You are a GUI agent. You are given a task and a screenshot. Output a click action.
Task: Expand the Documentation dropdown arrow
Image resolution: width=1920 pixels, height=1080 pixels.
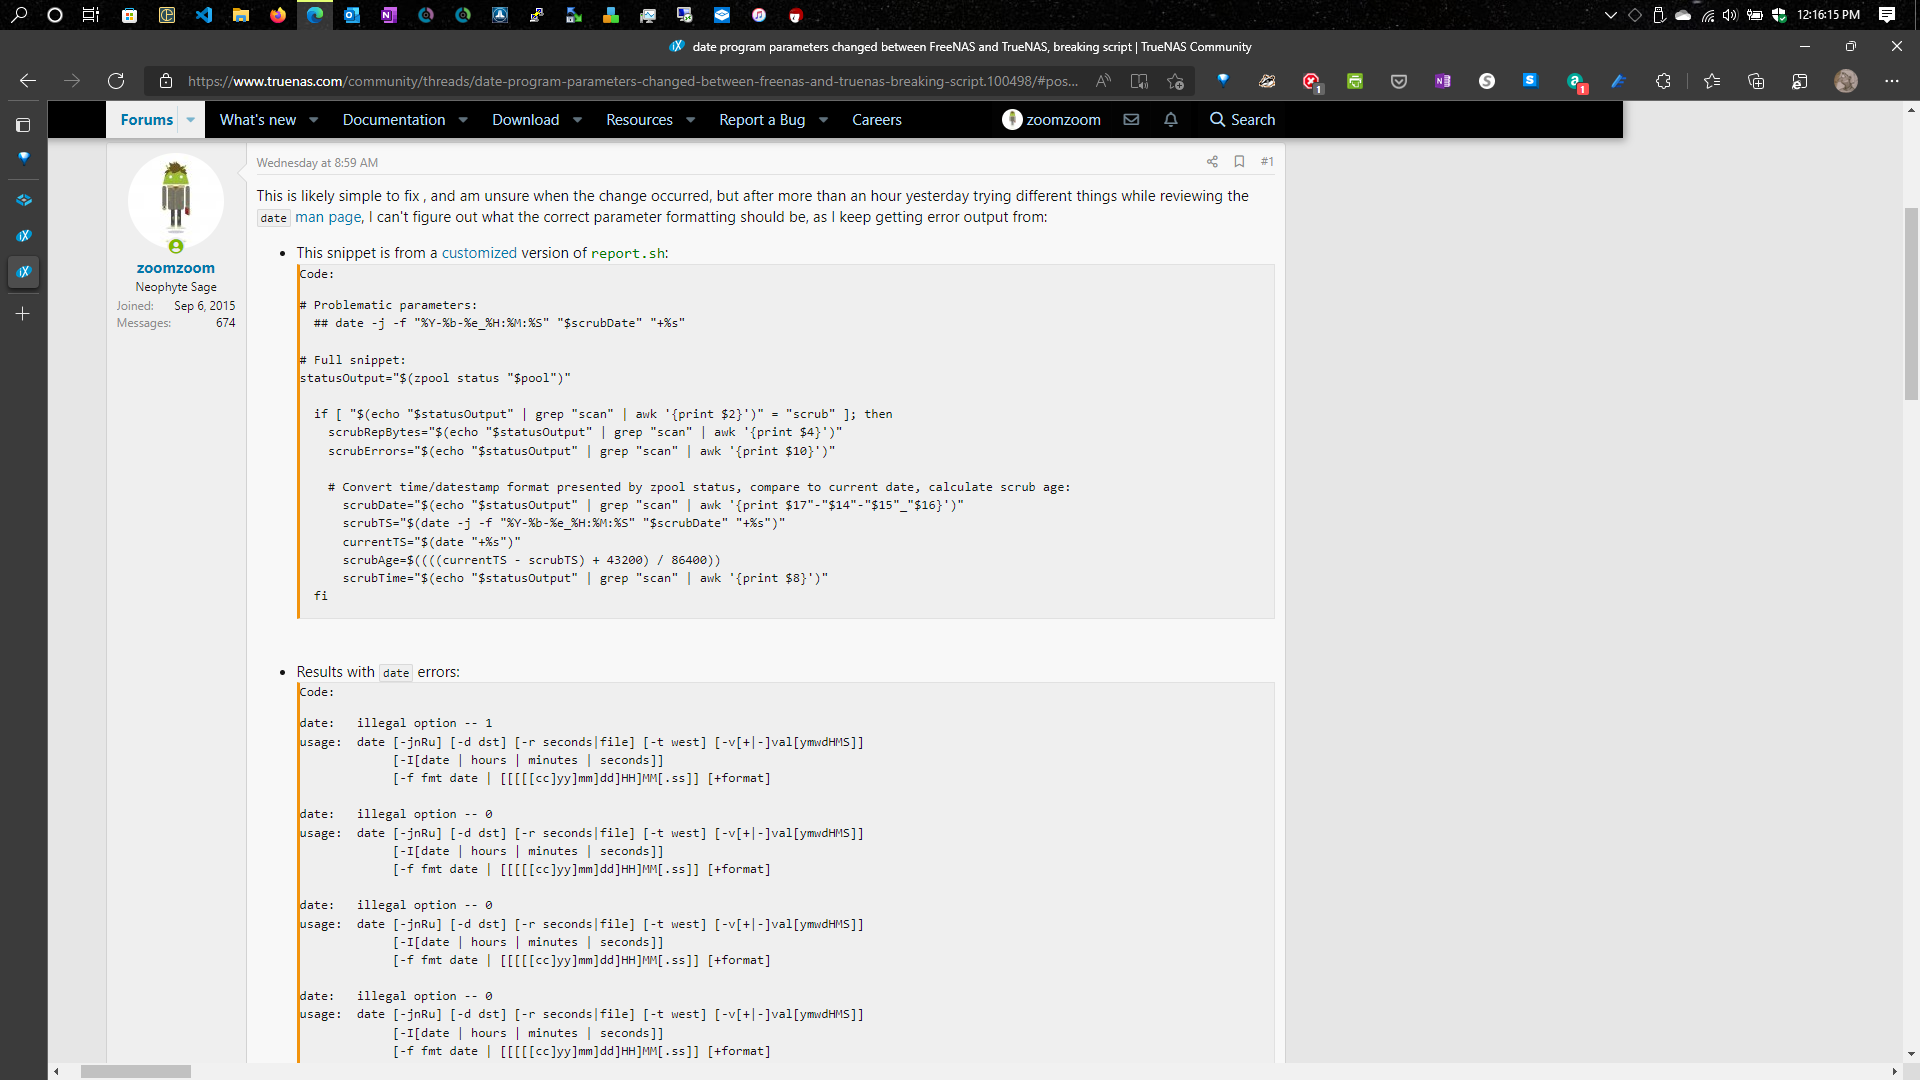coord(463,119)
